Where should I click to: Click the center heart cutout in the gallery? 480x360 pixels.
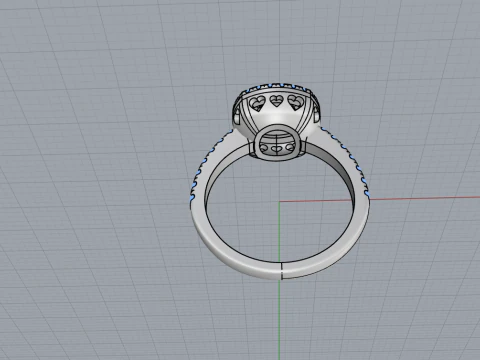[x=276, y=101]
